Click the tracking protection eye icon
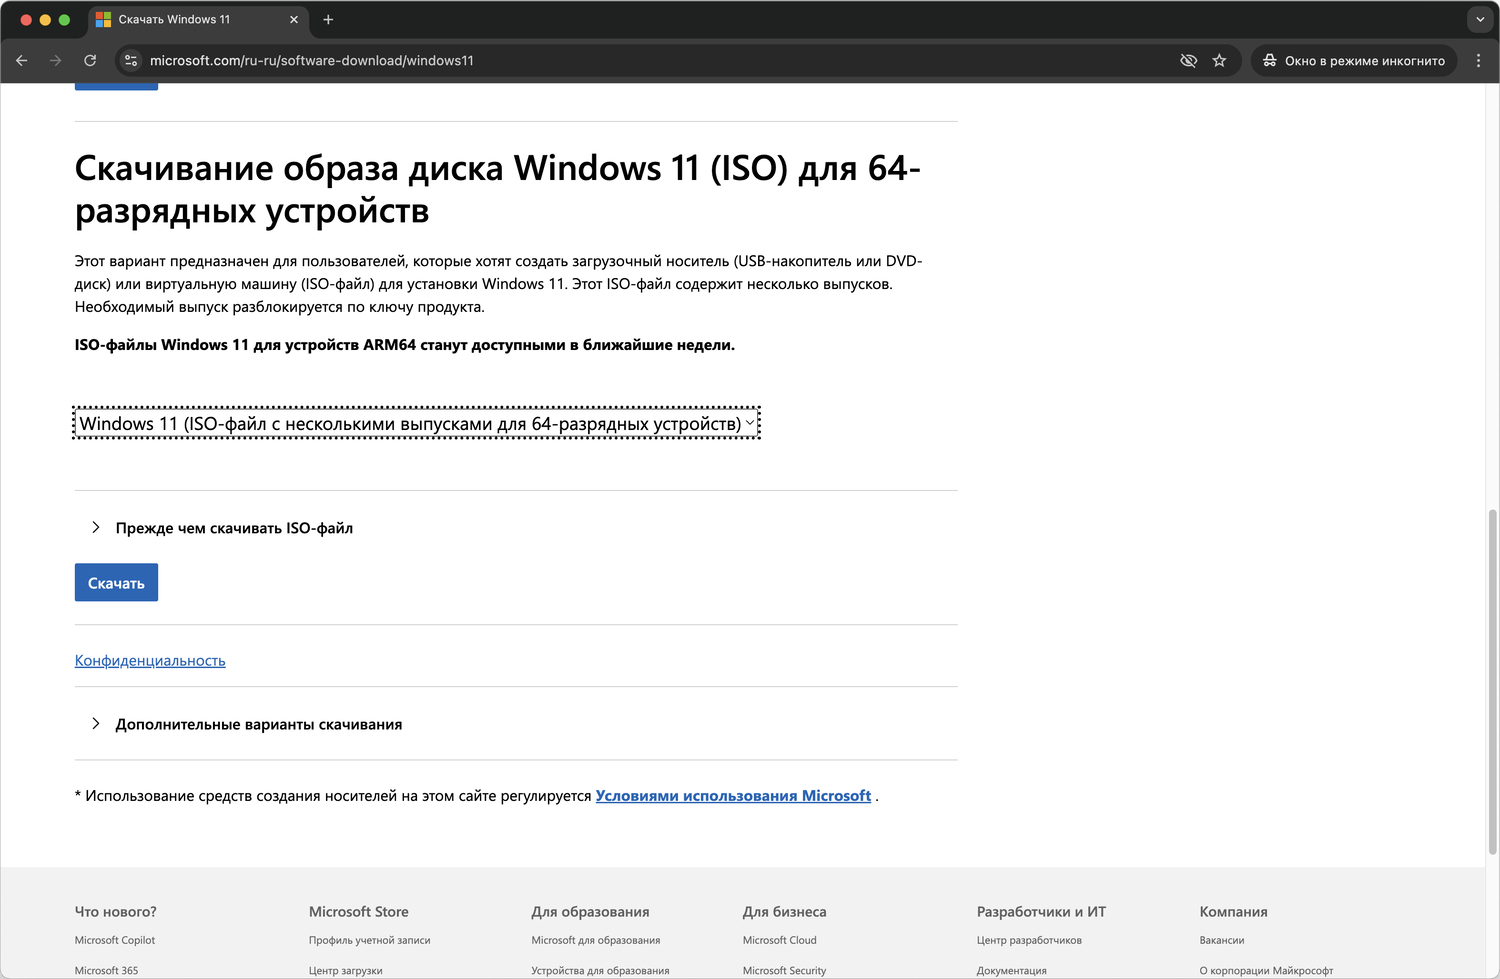Viewport: 1500px width, 979px height. tap(1188, 61)
